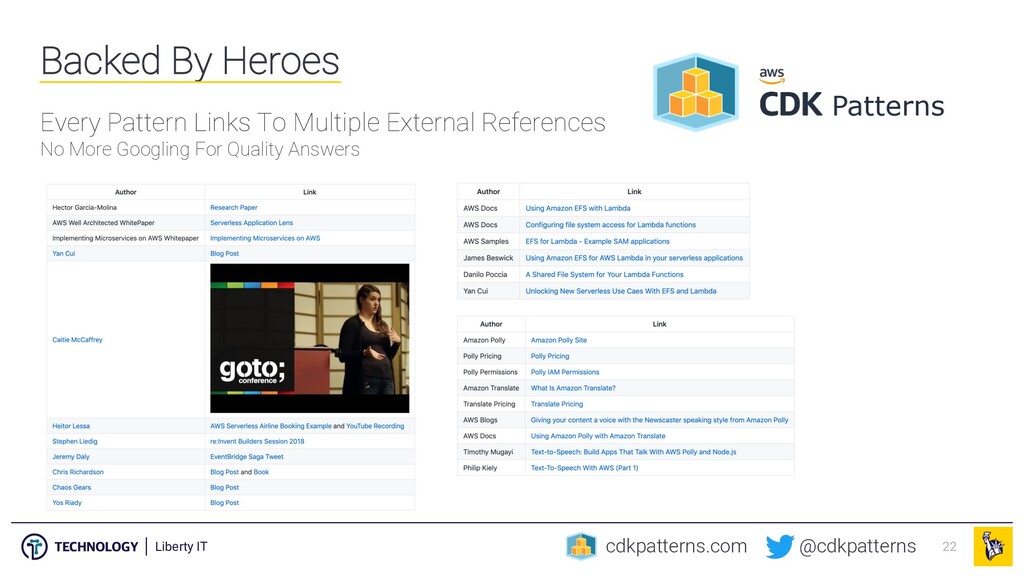Open the Polly Pricing link

550,357
